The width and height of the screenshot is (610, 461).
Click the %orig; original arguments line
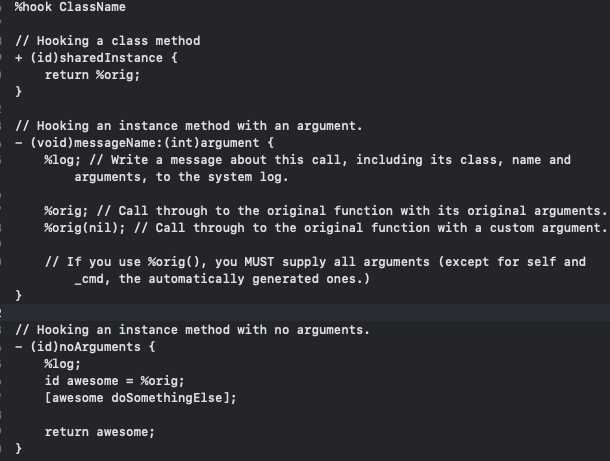(326, 211)
